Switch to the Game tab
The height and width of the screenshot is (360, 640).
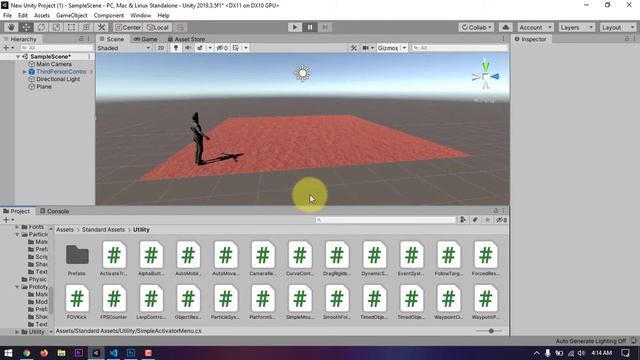pyautogui.click(x=145, y=39)
